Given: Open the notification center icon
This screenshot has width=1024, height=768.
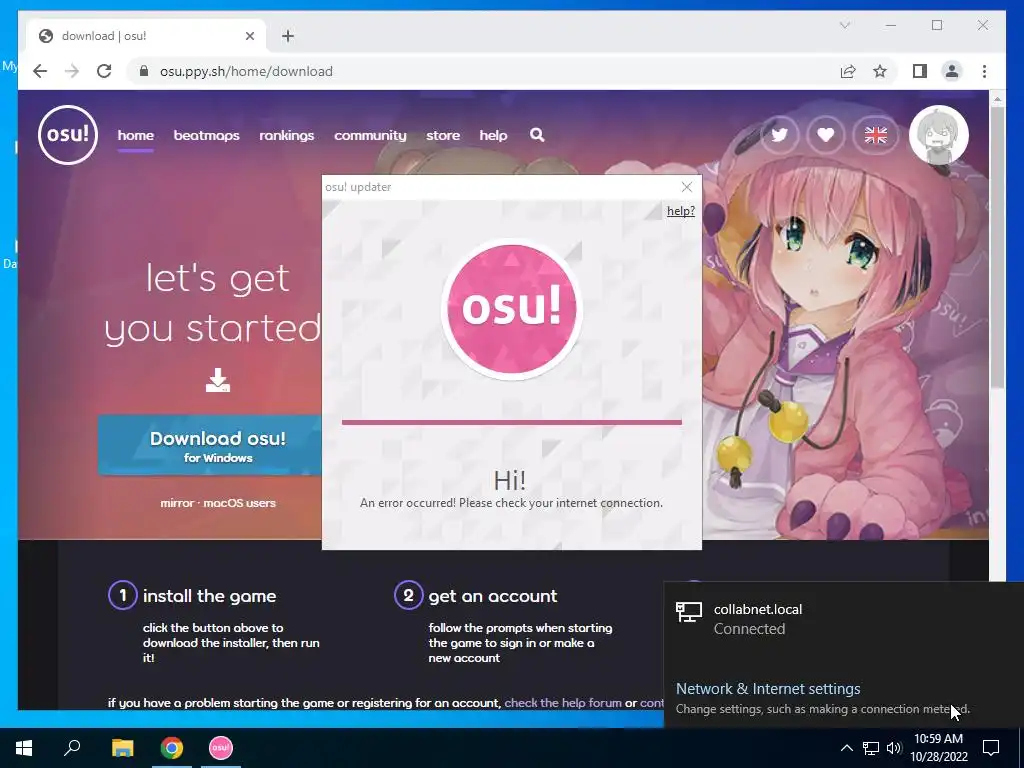Looking at the screenshot, I should click(991, 748).
